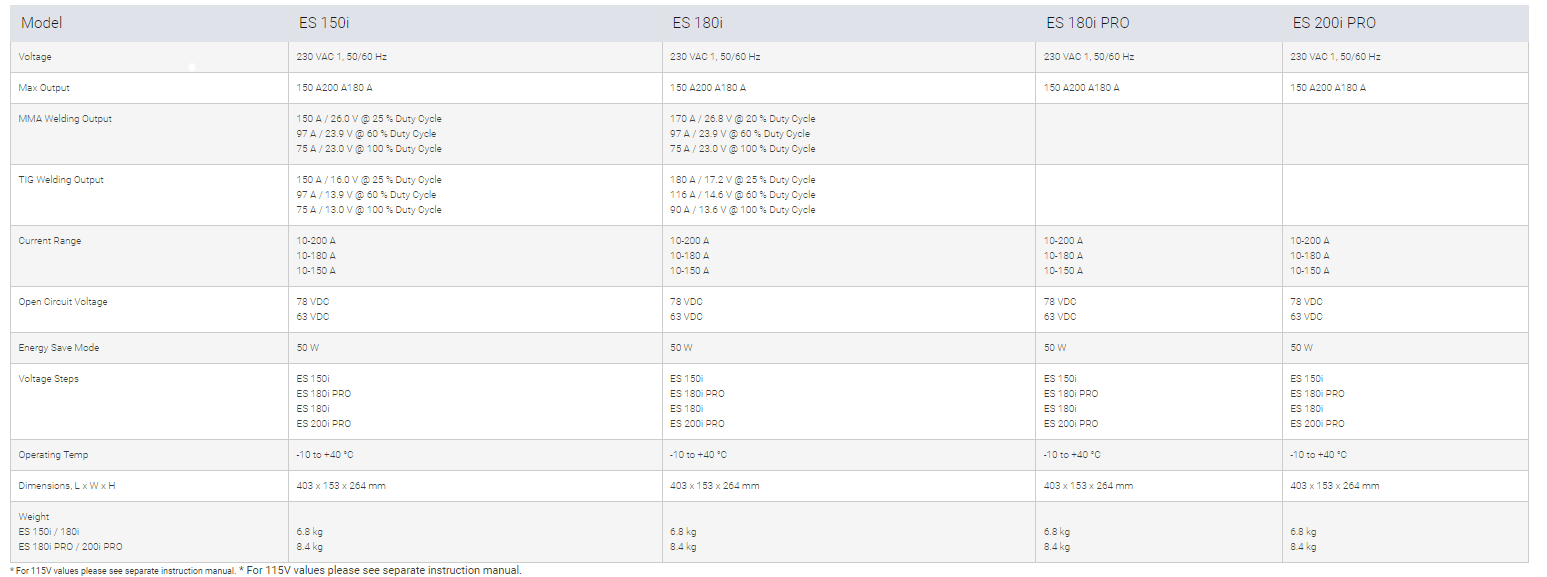The height and width of the screenshot is (577, 1547).
Task: Click the ES 200i PRO column header
Action: coord(1333,23)
